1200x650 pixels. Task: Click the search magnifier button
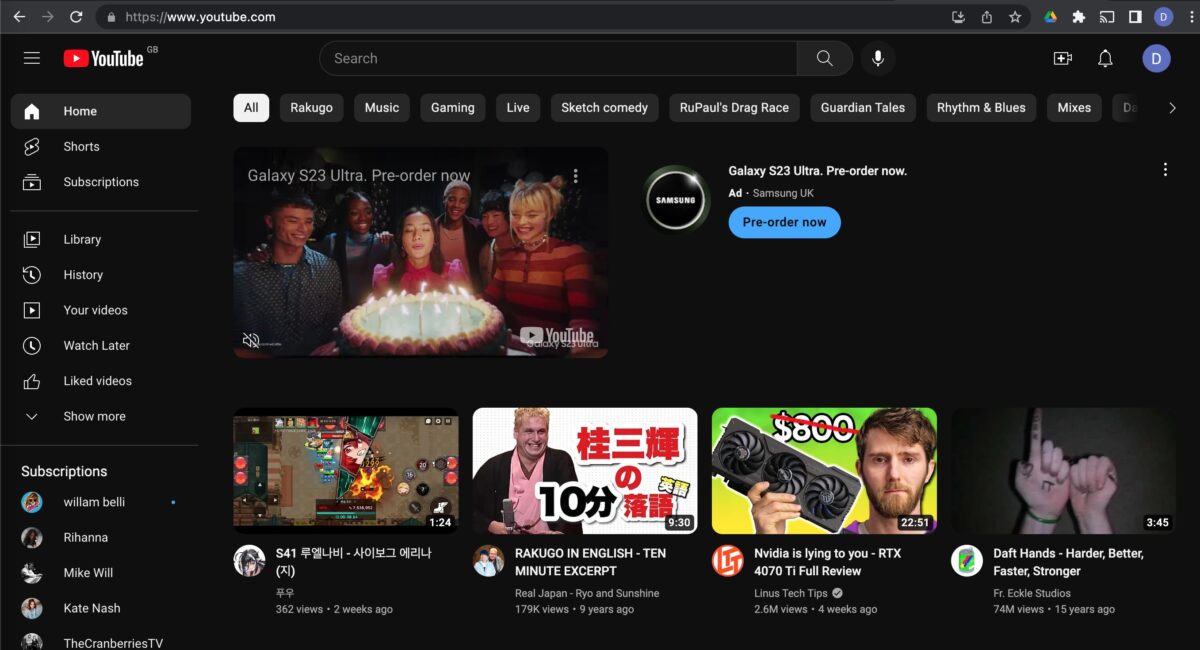coord(824,58)
